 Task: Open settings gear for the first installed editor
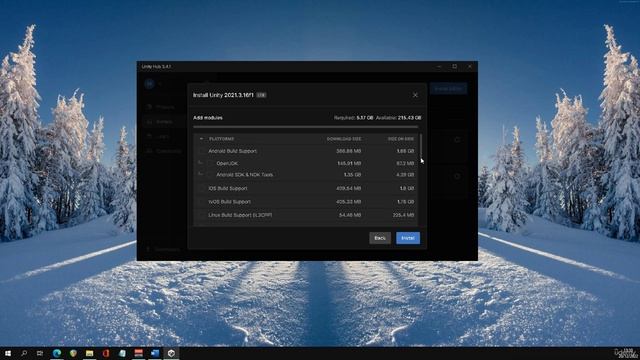[457, 140]
